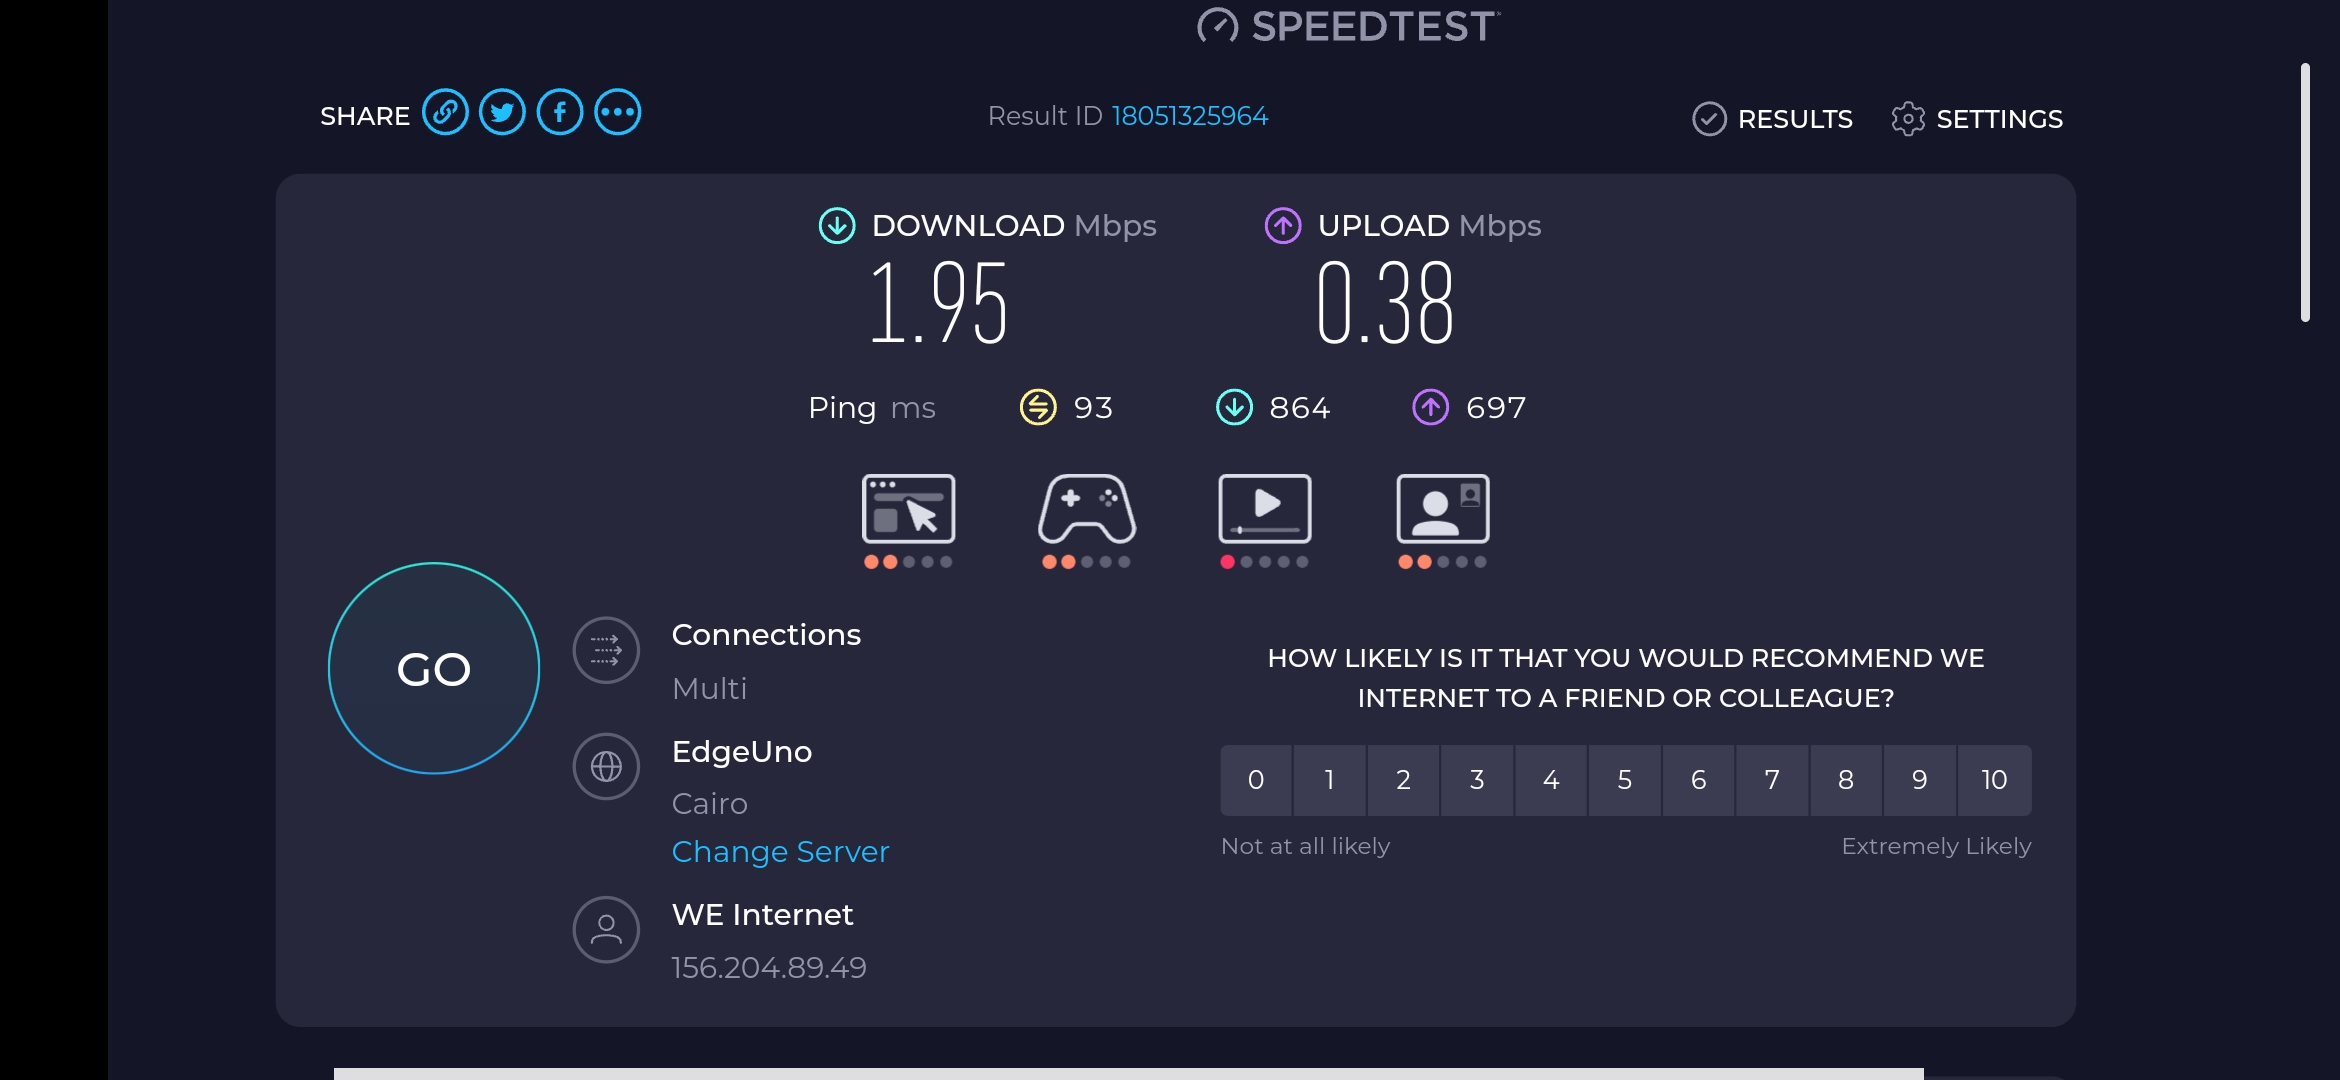Click the upload arrow icon
Viewport: 2340px width, 1080px height.
coord(1283,226)
